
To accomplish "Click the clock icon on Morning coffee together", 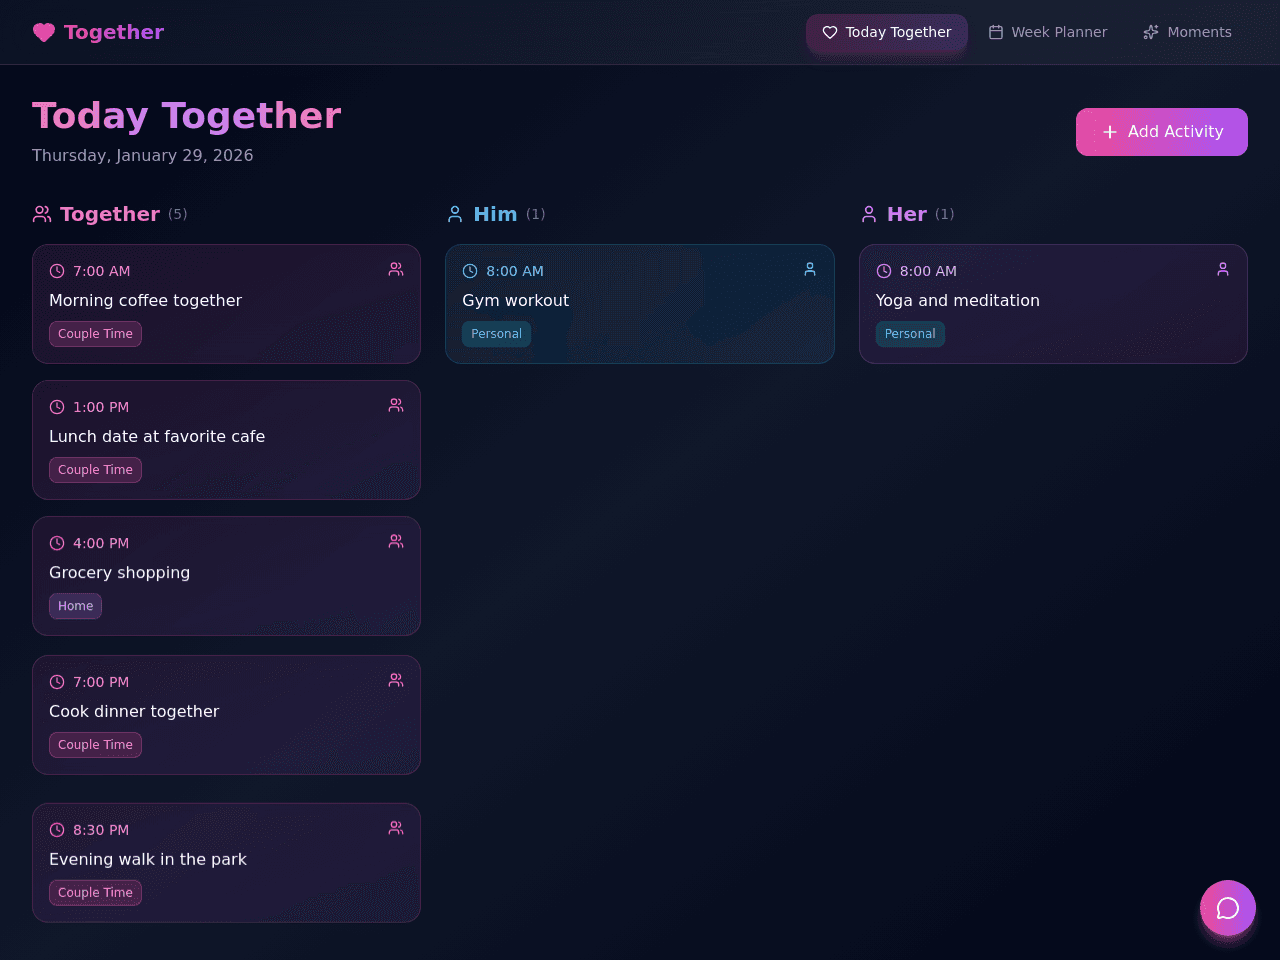I will coord(57,271).
